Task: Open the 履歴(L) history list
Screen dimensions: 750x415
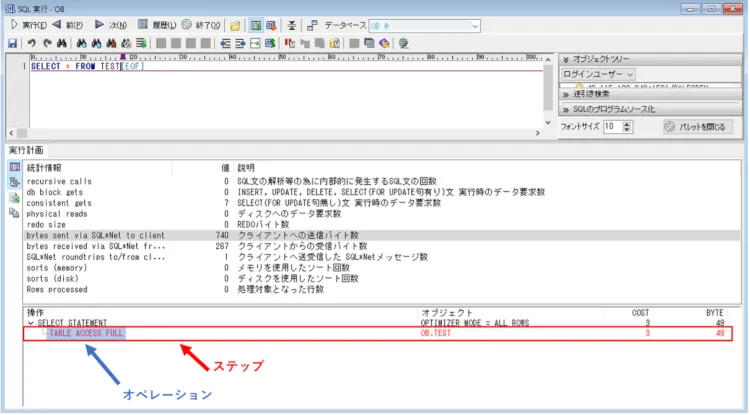Action: tap(157, 25)
